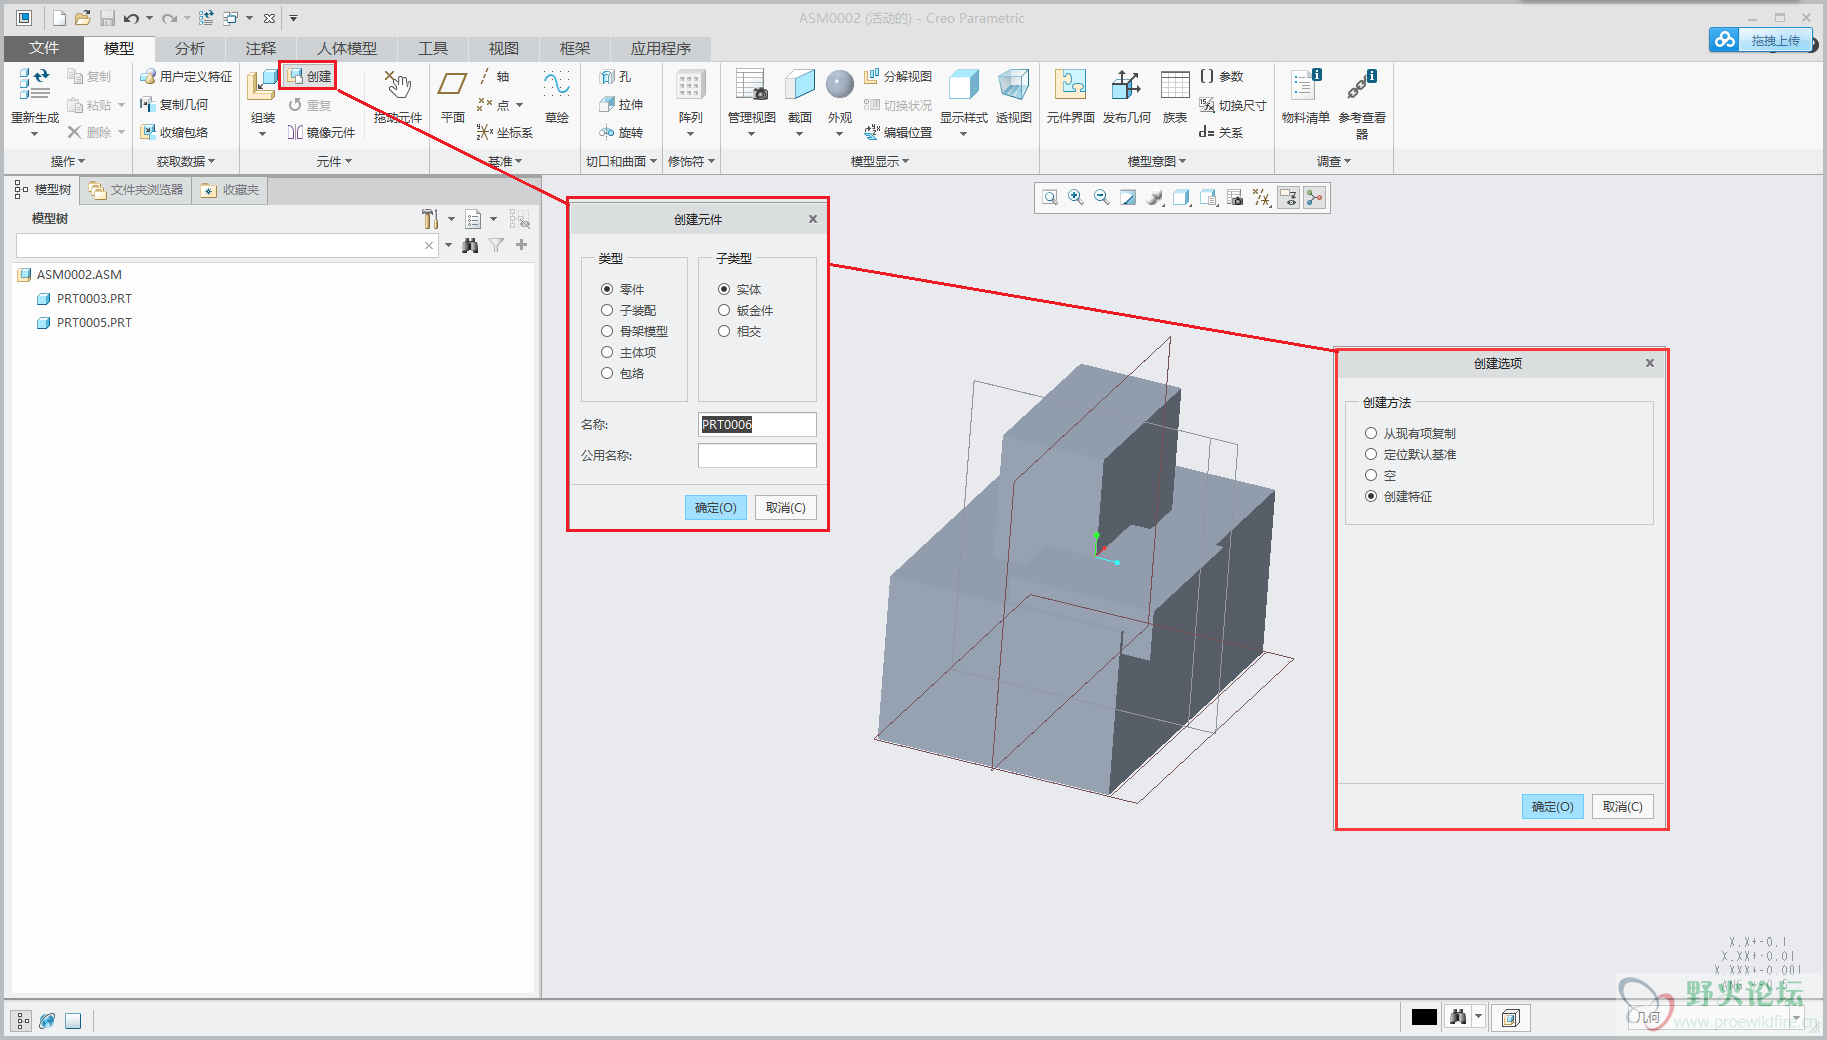This screenshot has height=1040, width=1827.
Task: Open the File (文件) menu
Action: pos(44,48)
